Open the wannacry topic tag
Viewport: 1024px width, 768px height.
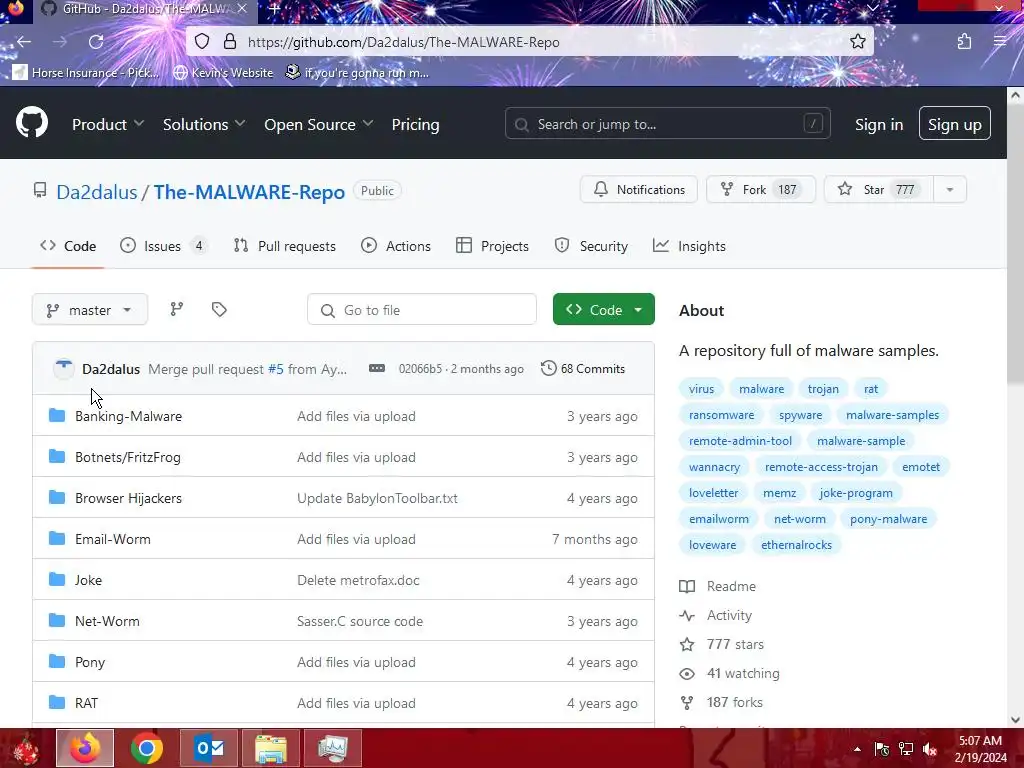[714, 466]
